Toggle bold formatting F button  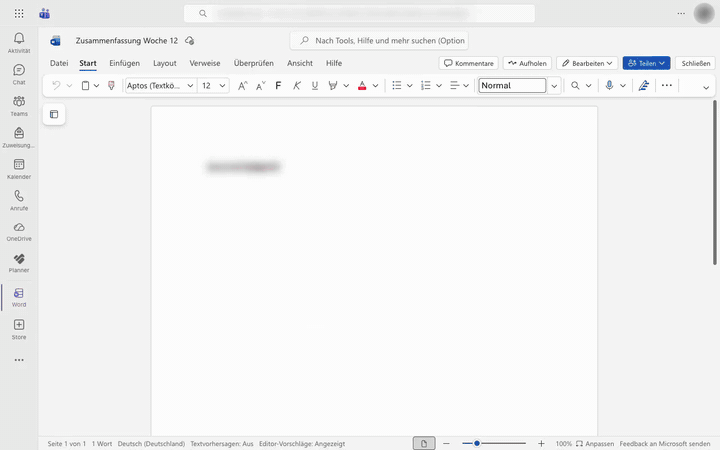coord(278,85)
